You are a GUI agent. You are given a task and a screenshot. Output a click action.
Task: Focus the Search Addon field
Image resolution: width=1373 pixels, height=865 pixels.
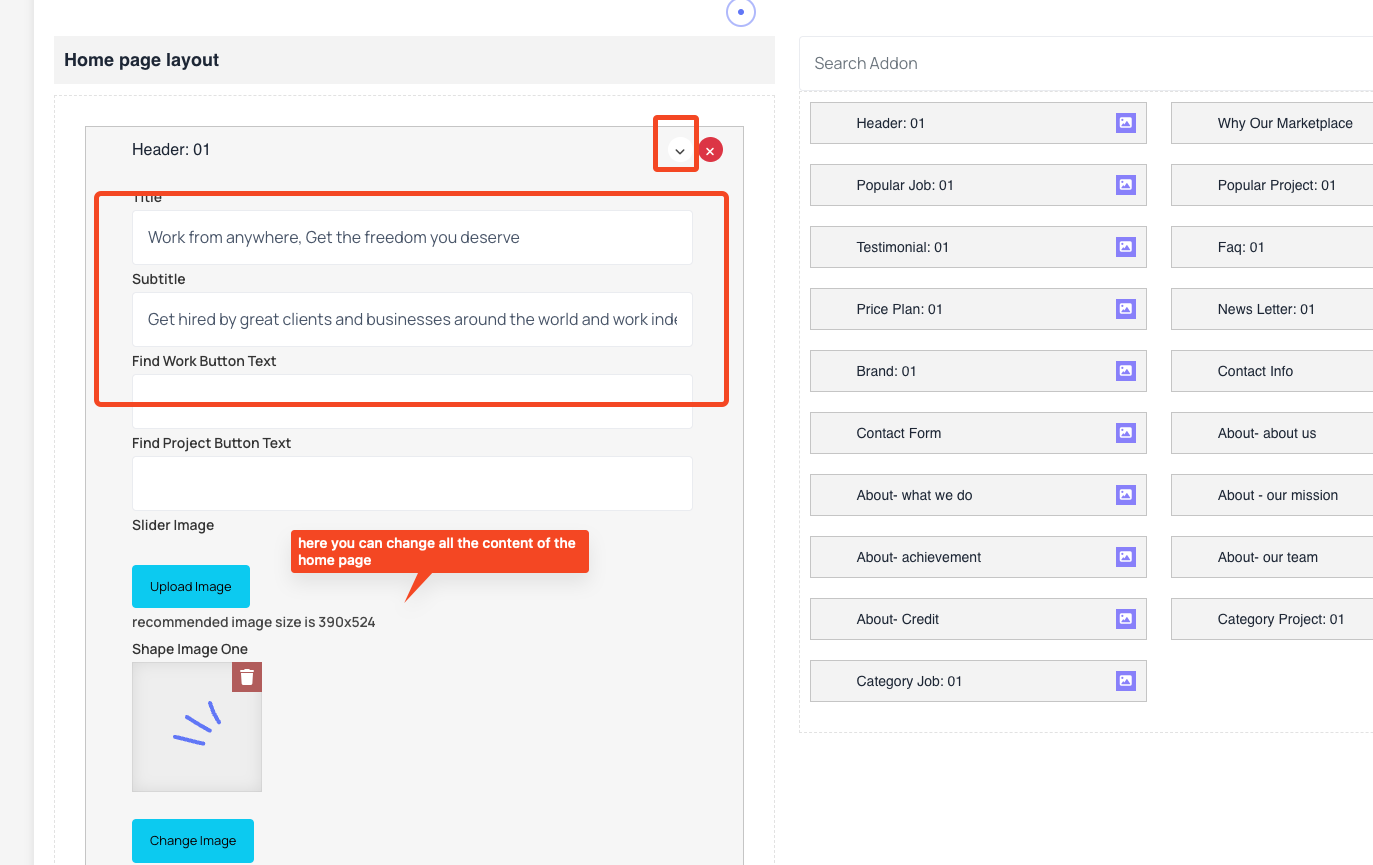tap(1086, 63)
